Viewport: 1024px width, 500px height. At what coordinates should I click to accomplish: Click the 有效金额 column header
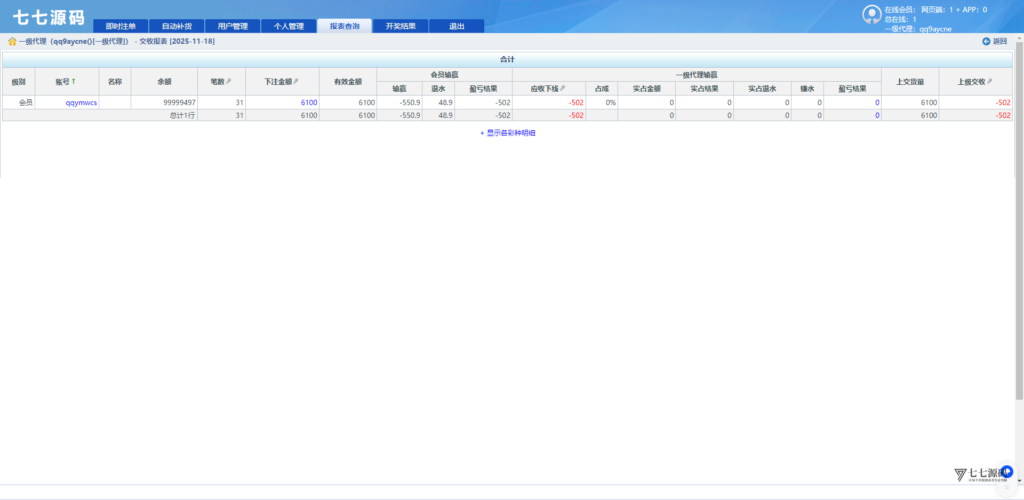pyautogui.click(x=348, y=82)
